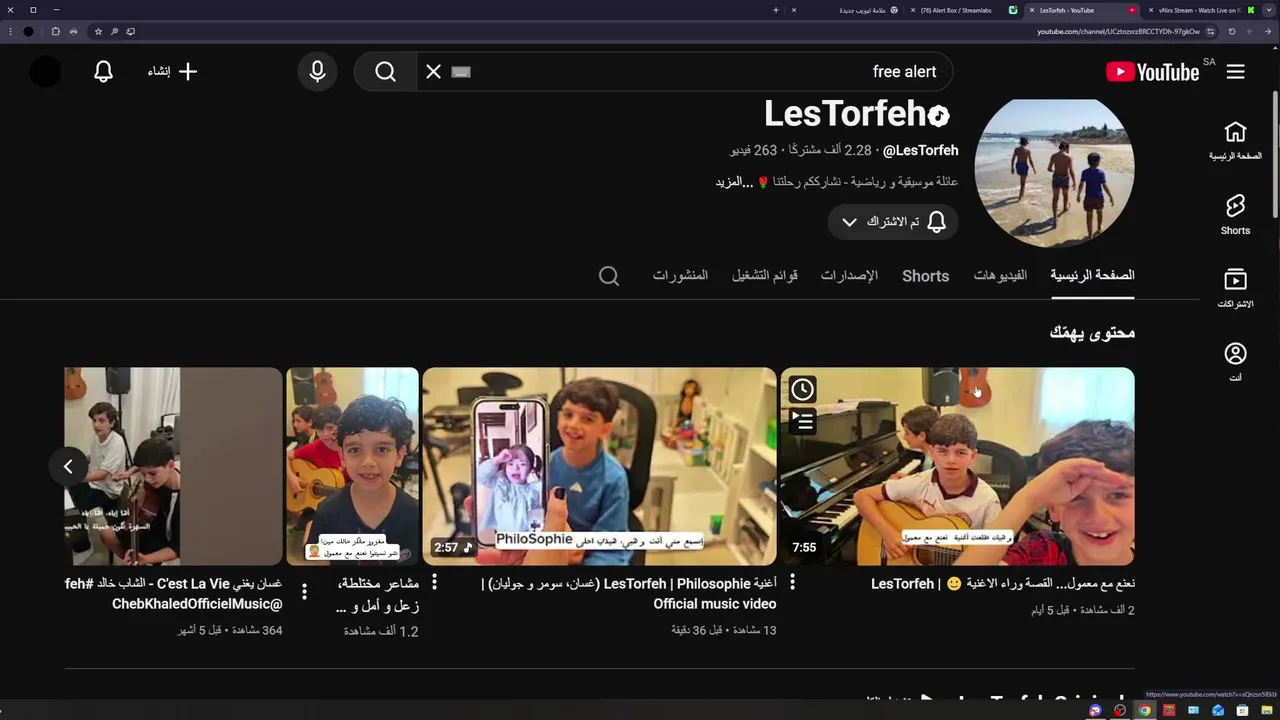The height and width of the screenshot is (720, 1280).
Task: Open Subscriptions from the sidebar
Action: tap(1235, 288)
